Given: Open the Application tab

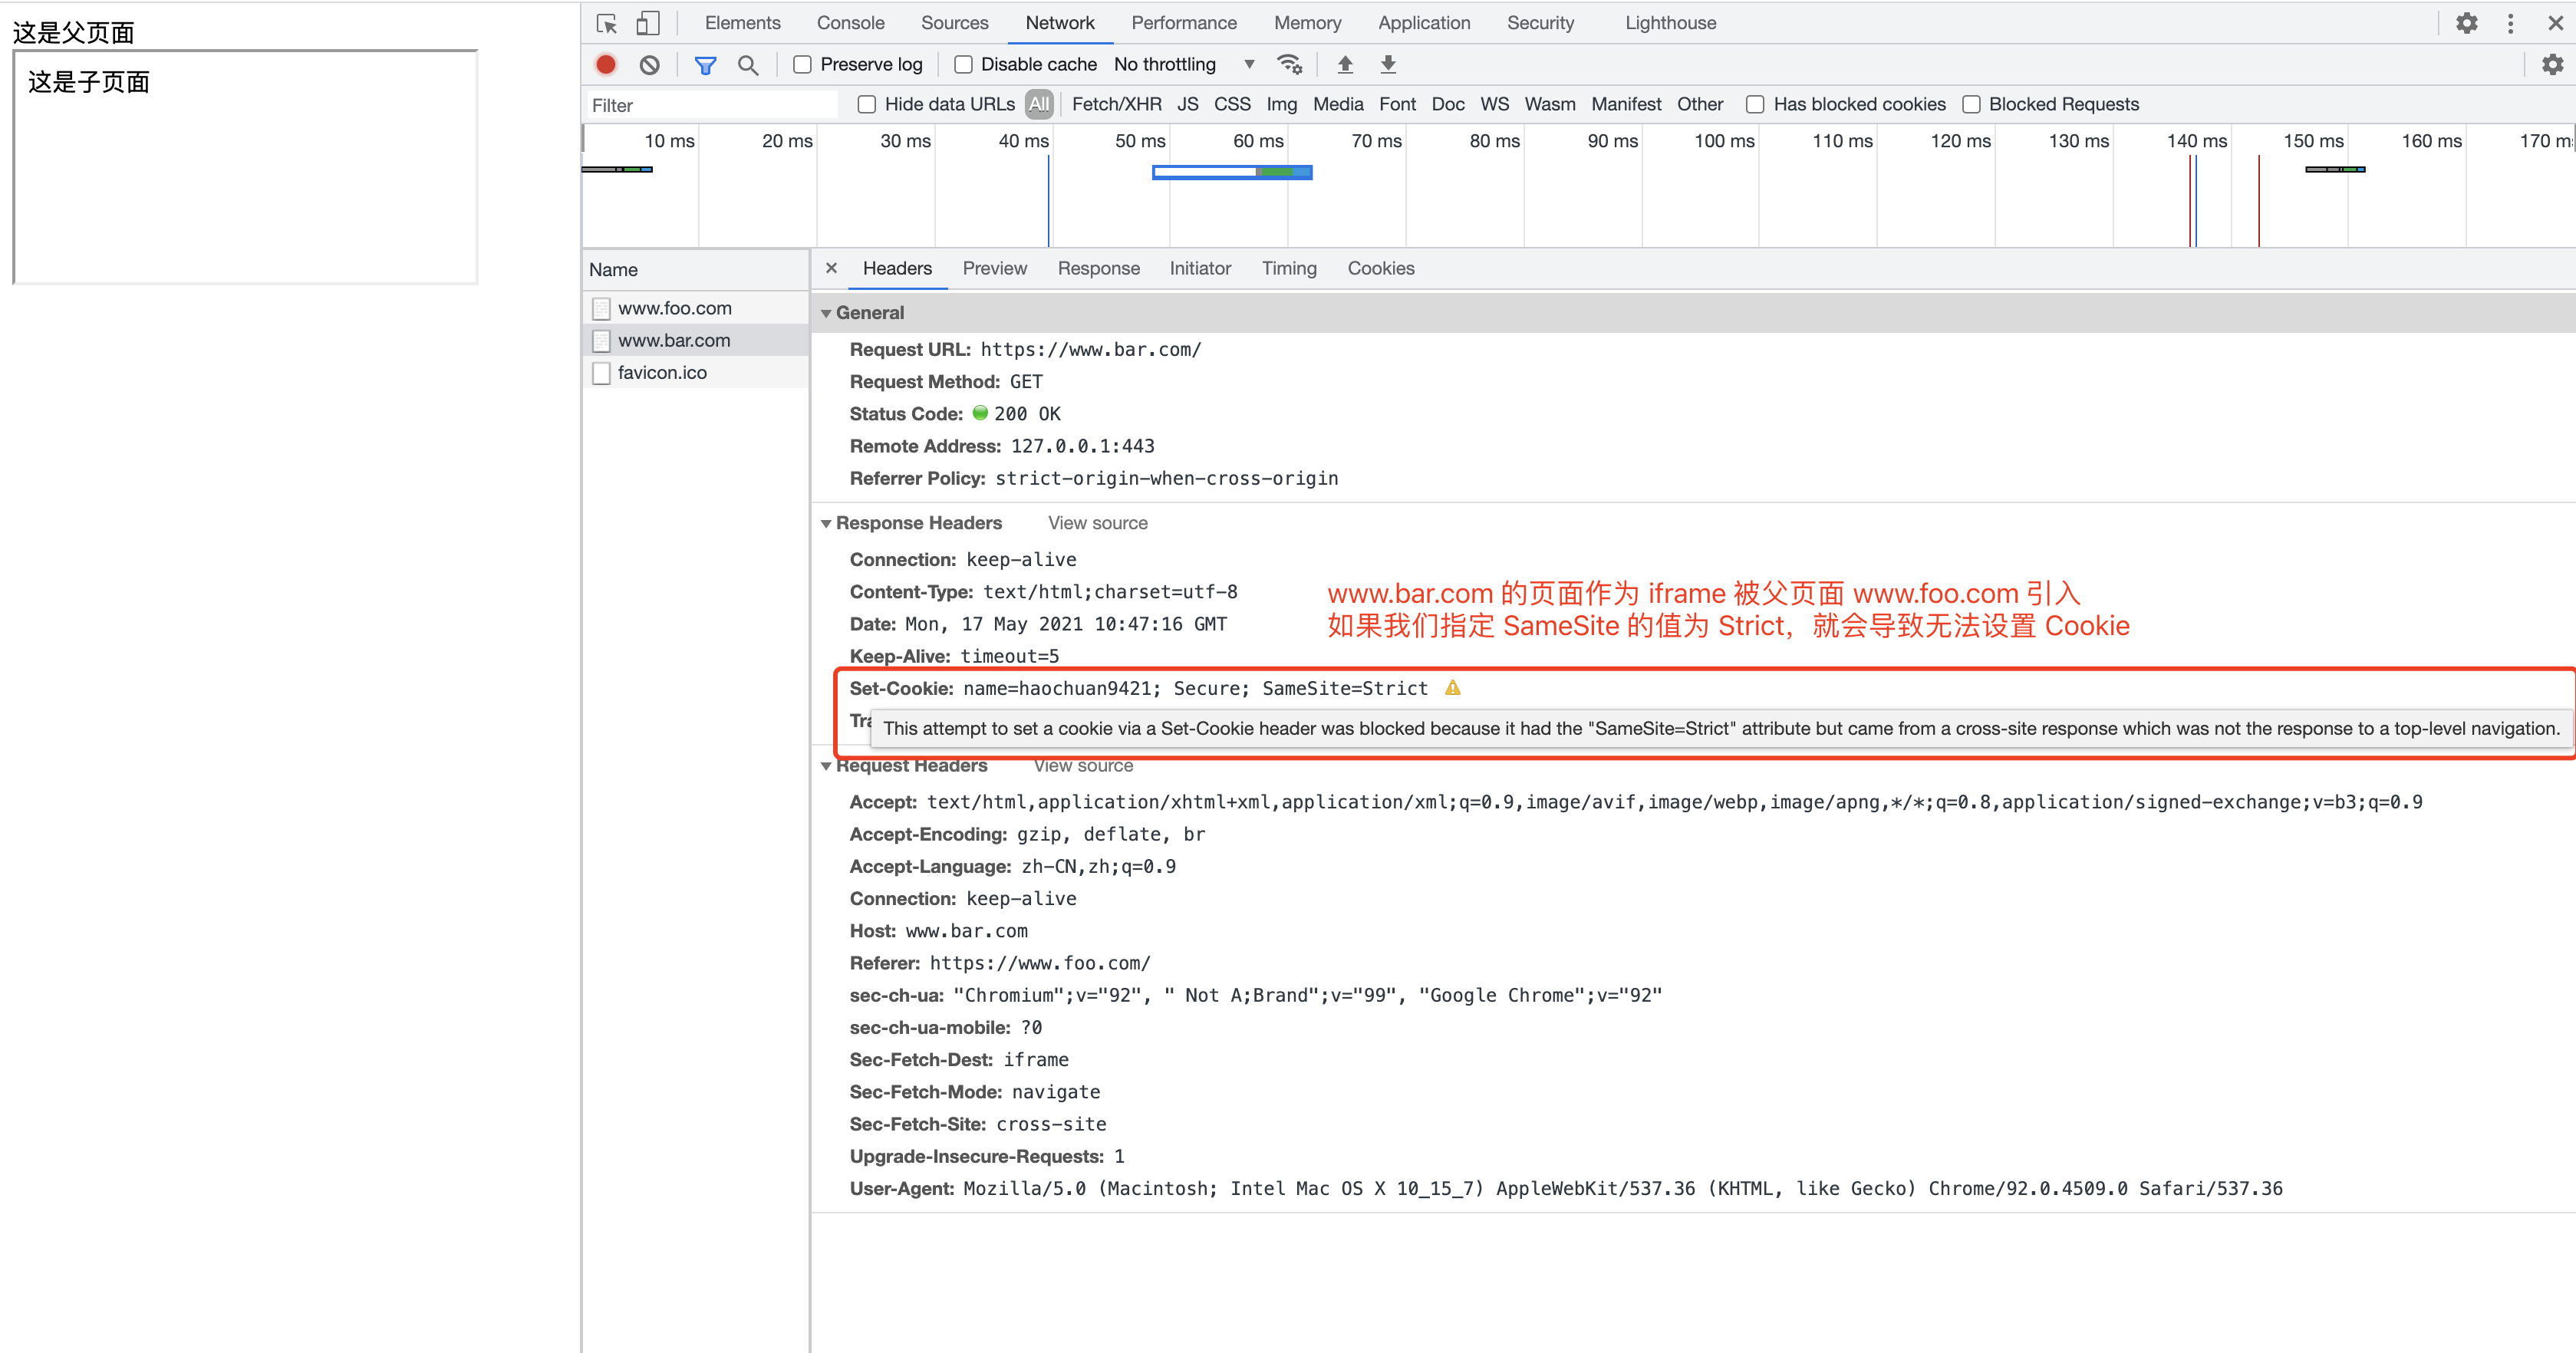Looking at the screenshot, I should pos(1424,23).
